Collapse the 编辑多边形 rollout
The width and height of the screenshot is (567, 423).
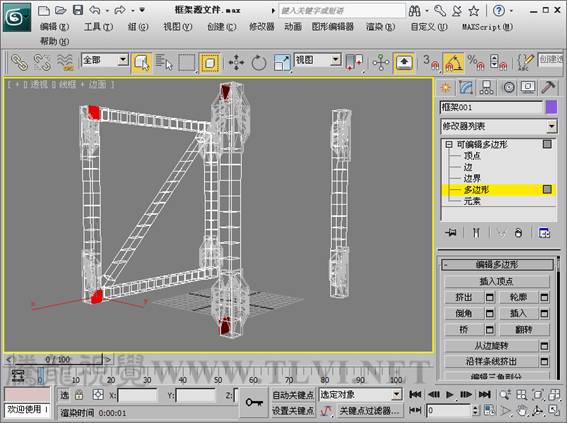tap(498, 264)
